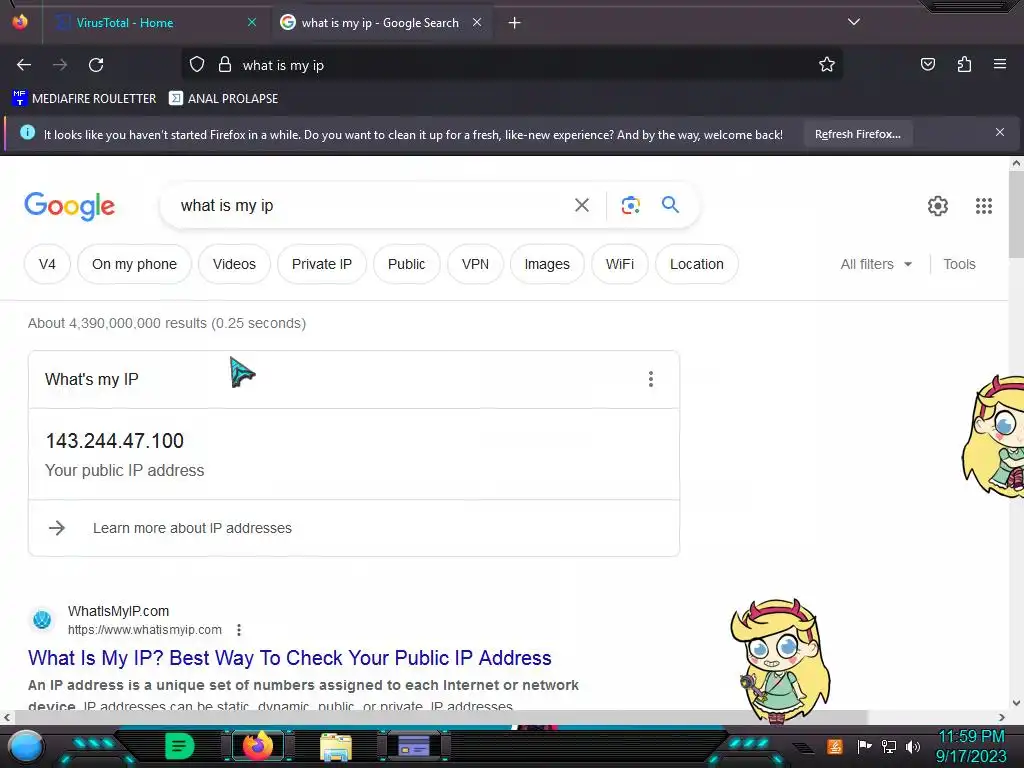Screen dimensions: 1024x768
Task: Open the card-window app in taskbar
Action: pos(414,746)
